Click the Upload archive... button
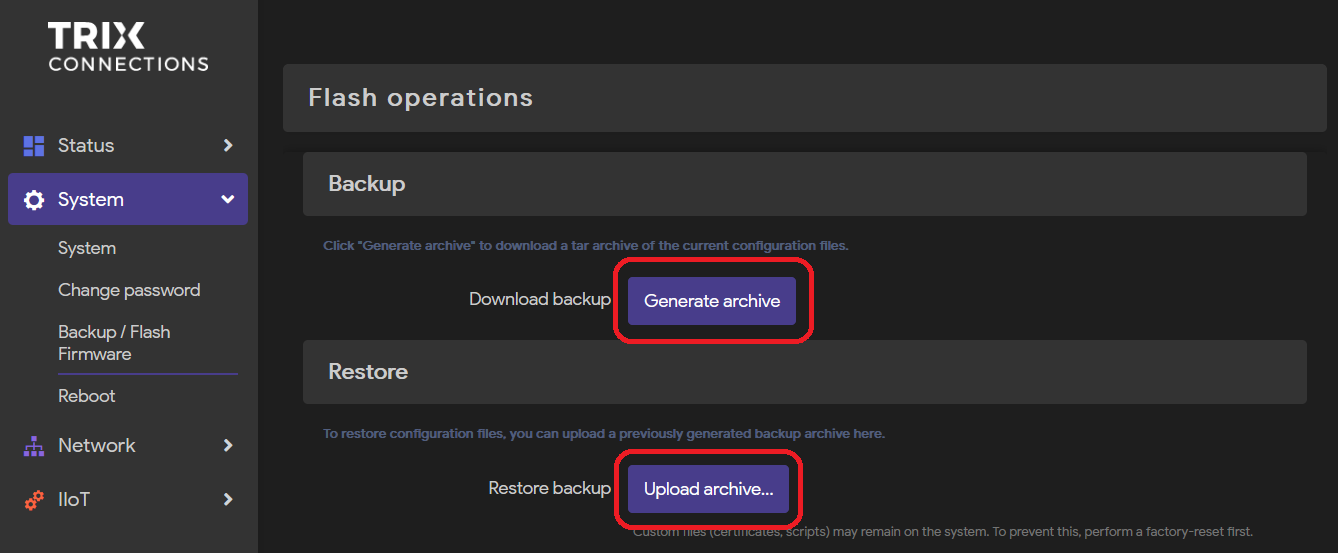This screenshot has width=1338, height=553. tap(709, 489)
